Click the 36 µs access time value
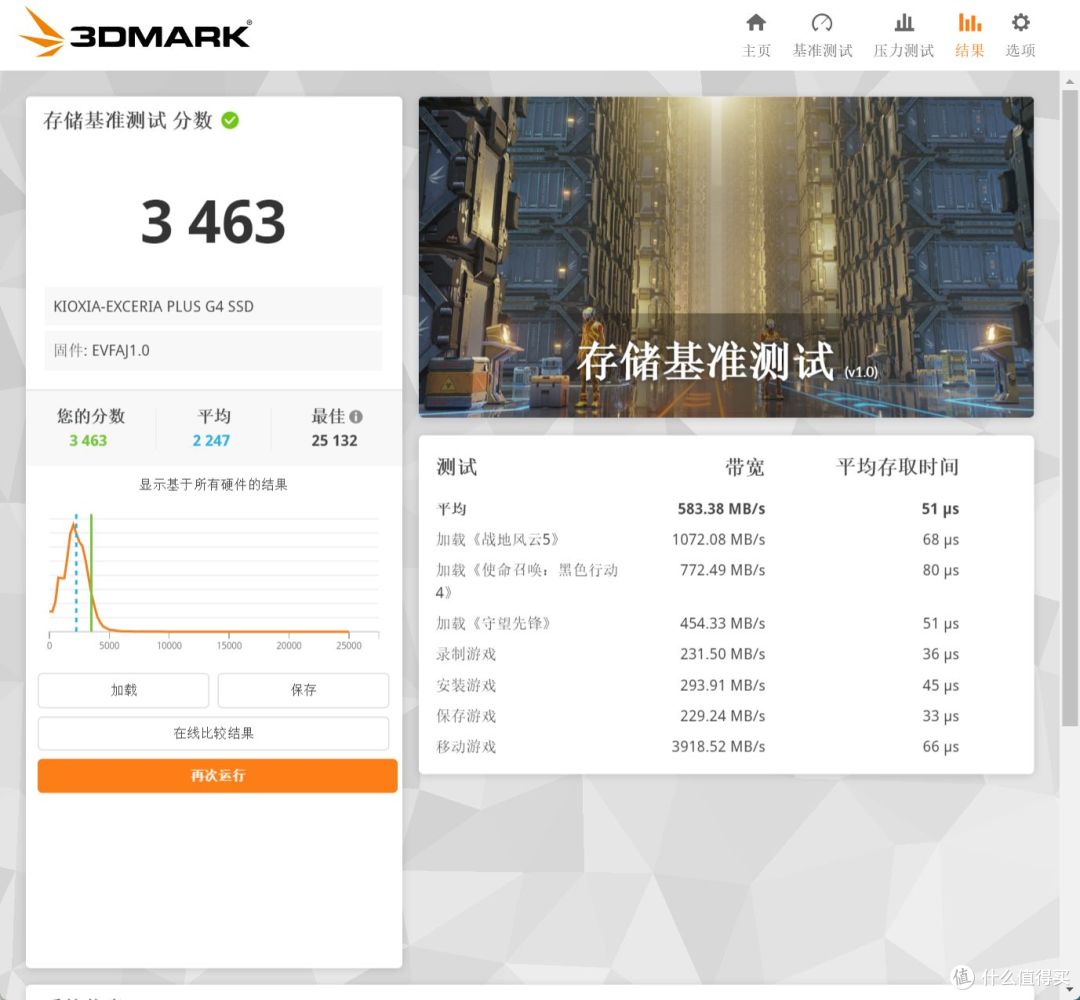The width and height of the screenshot is (1080, 1000). tap(941, 654)
